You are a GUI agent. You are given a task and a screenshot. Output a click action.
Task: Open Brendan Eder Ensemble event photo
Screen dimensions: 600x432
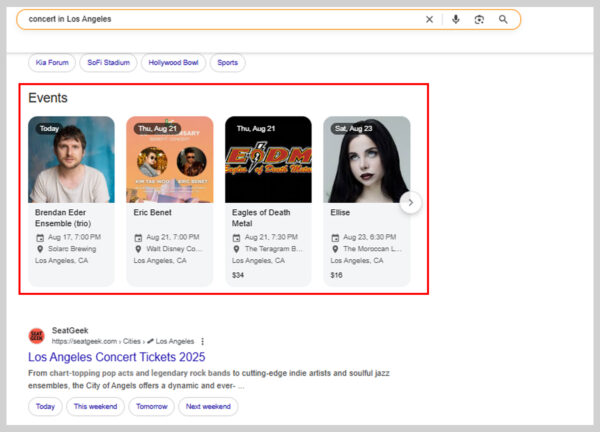(x=71, y=160)
